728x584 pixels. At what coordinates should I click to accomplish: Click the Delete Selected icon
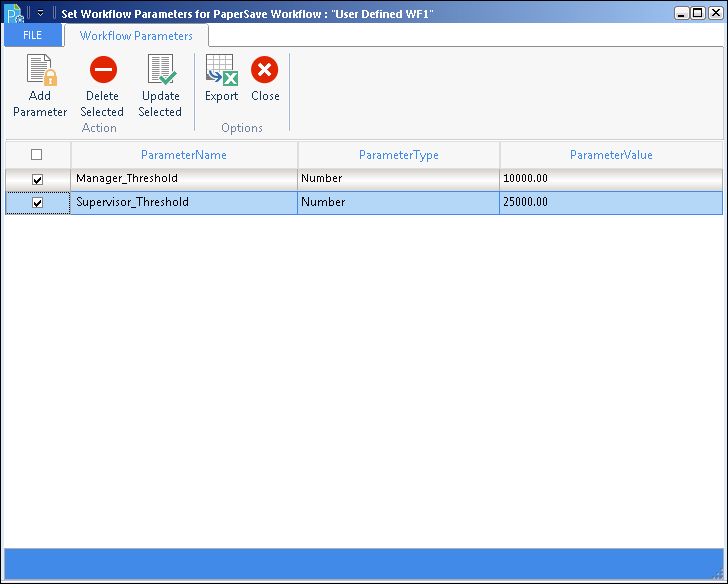pos(103,70)
